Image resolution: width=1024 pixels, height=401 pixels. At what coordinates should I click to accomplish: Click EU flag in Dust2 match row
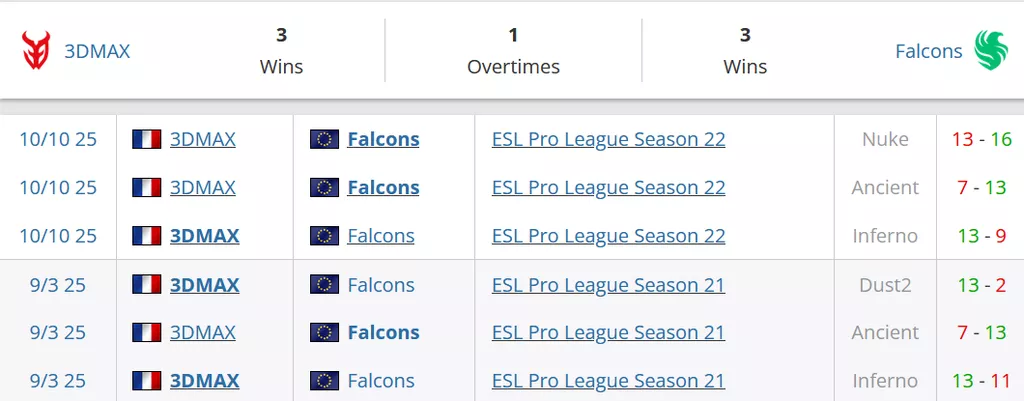point(324,285)
